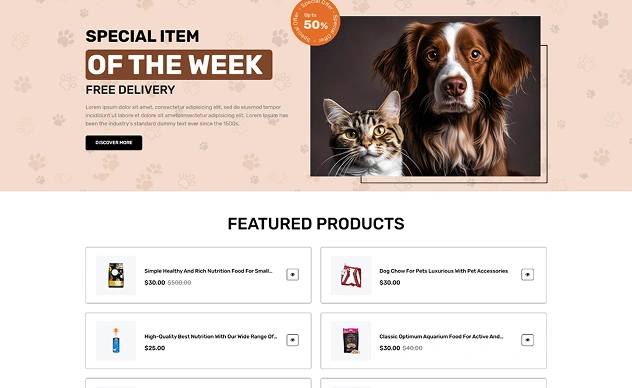Image resolution: width=632 pixels, height=388 pixels.
Task: Open Classic Optimum Aquarium Food product link
Action: click(x=441, y=336)
